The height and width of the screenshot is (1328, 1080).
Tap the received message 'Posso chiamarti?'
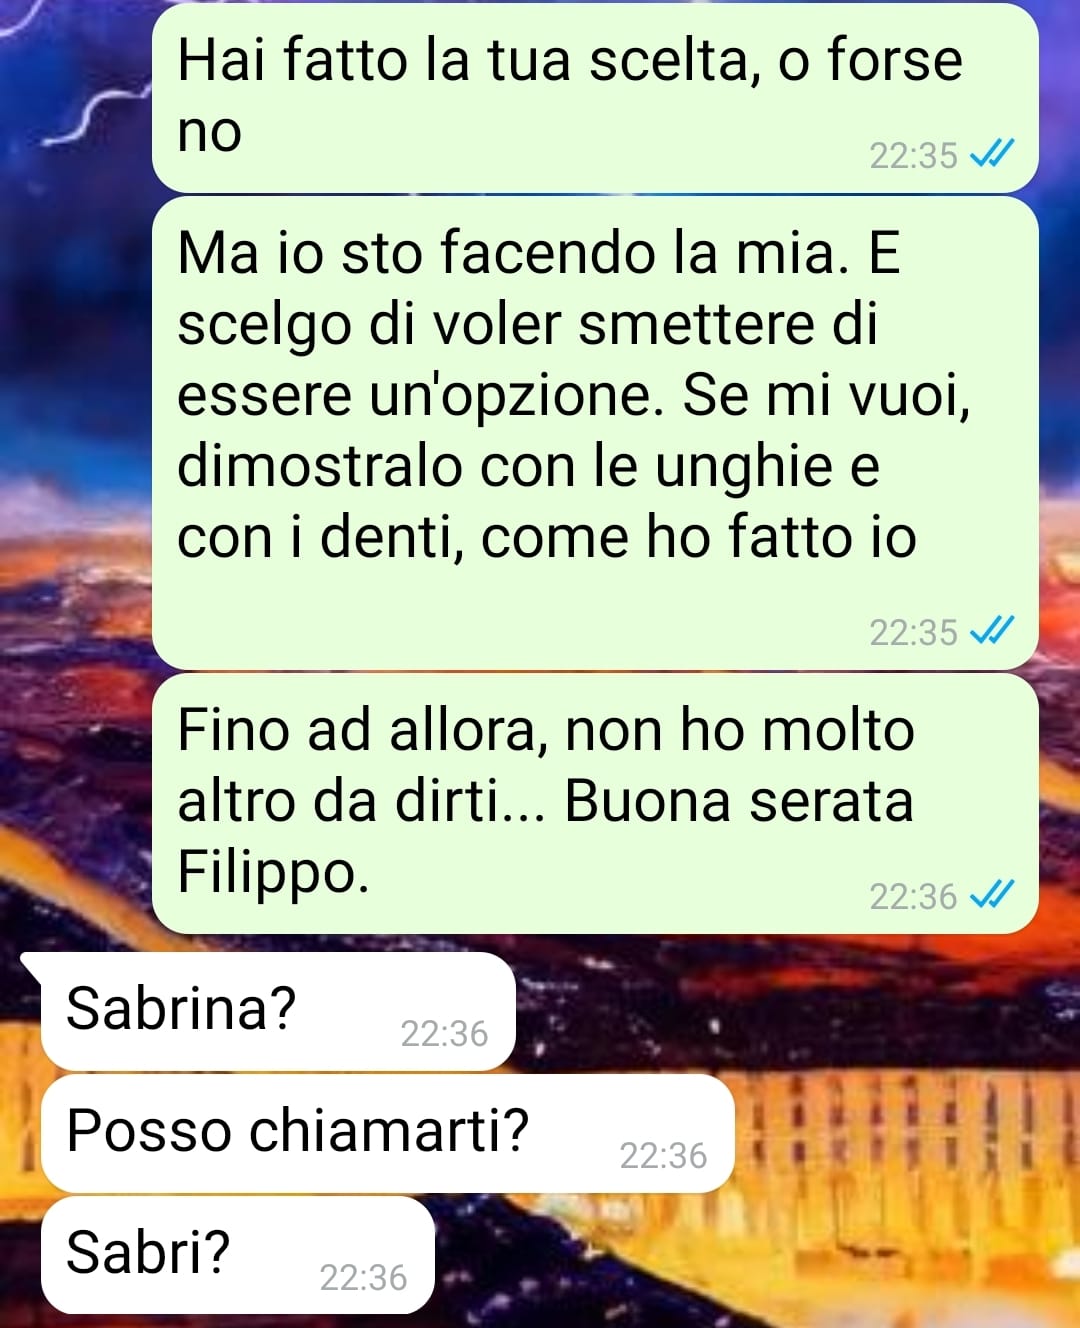click(x=388, y=1133)
